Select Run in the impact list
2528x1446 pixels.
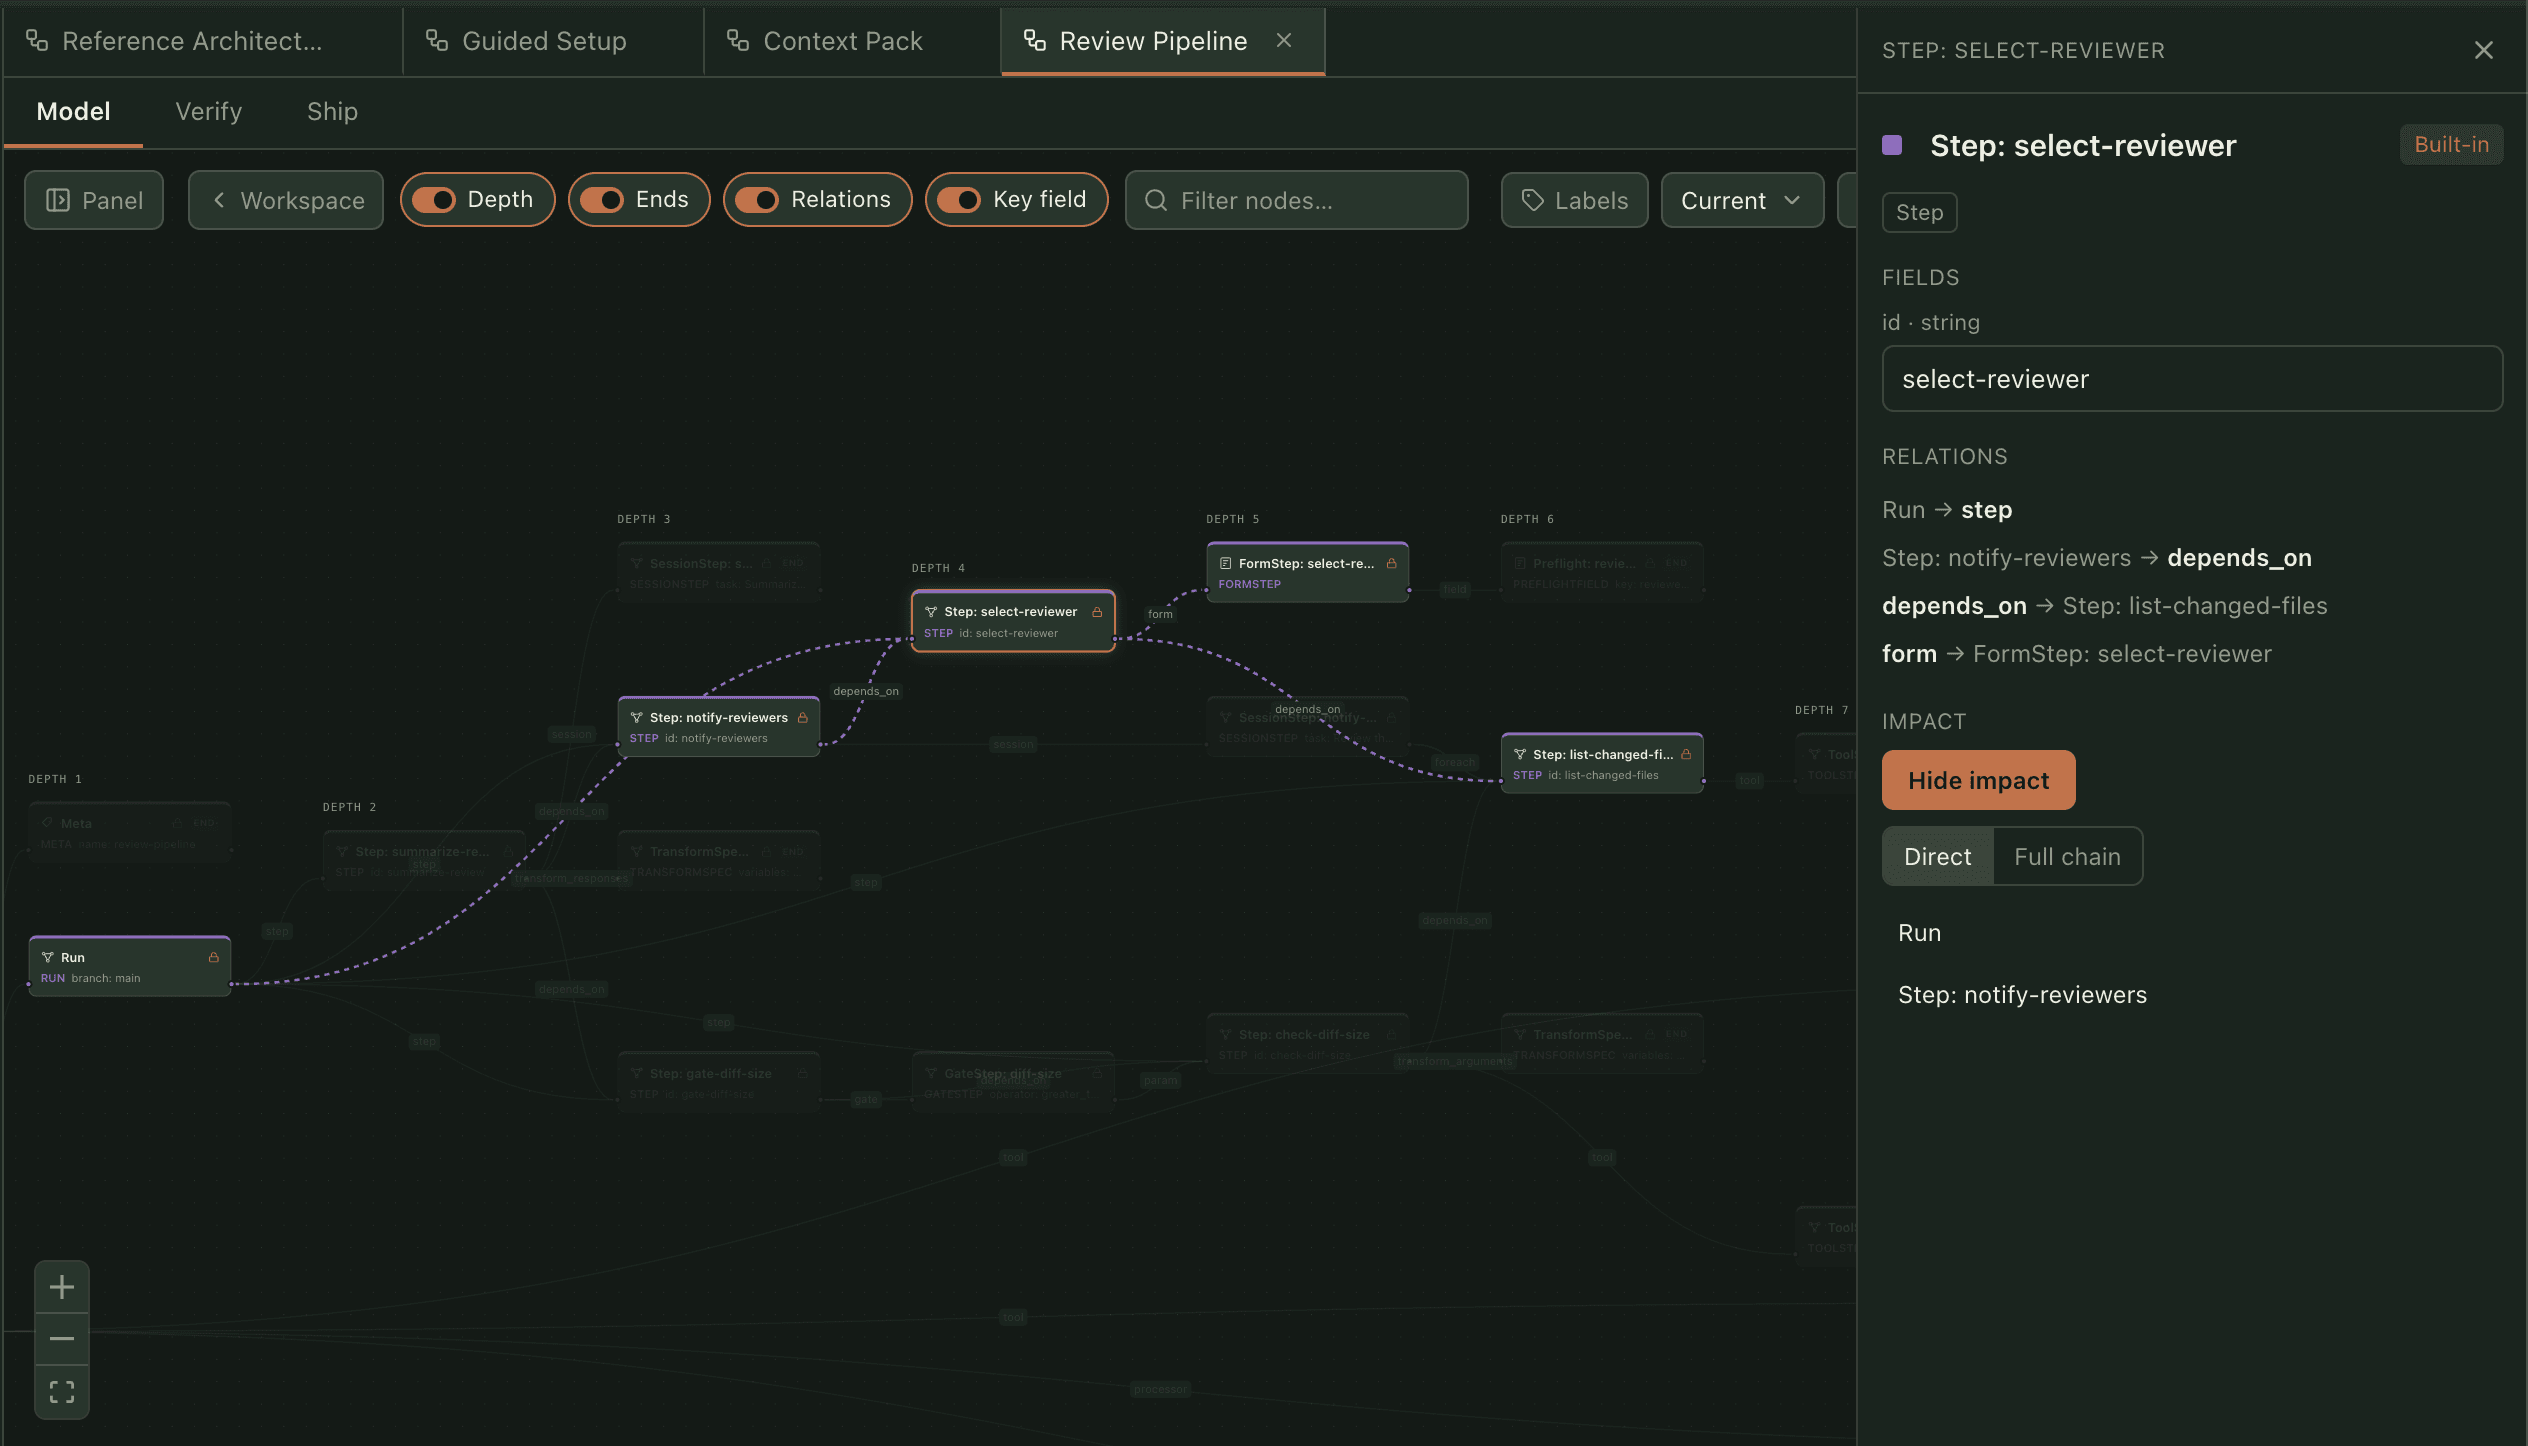pyautogui.click(x=1919, y=933)
